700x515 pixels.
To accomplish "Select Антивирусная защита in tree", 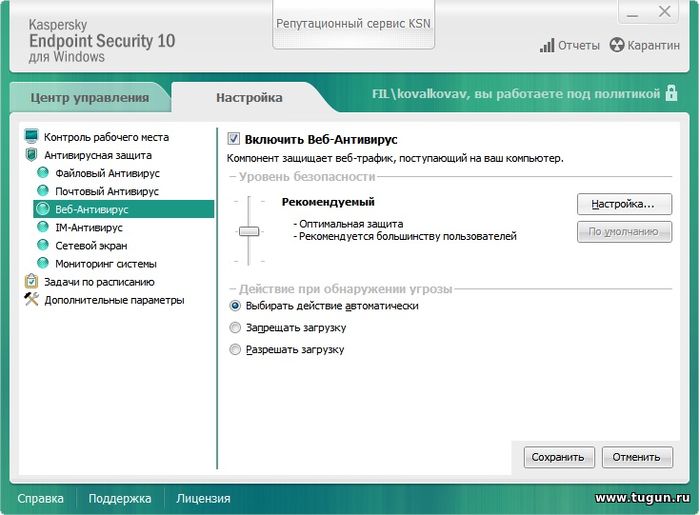I will [x=98, y=155].
